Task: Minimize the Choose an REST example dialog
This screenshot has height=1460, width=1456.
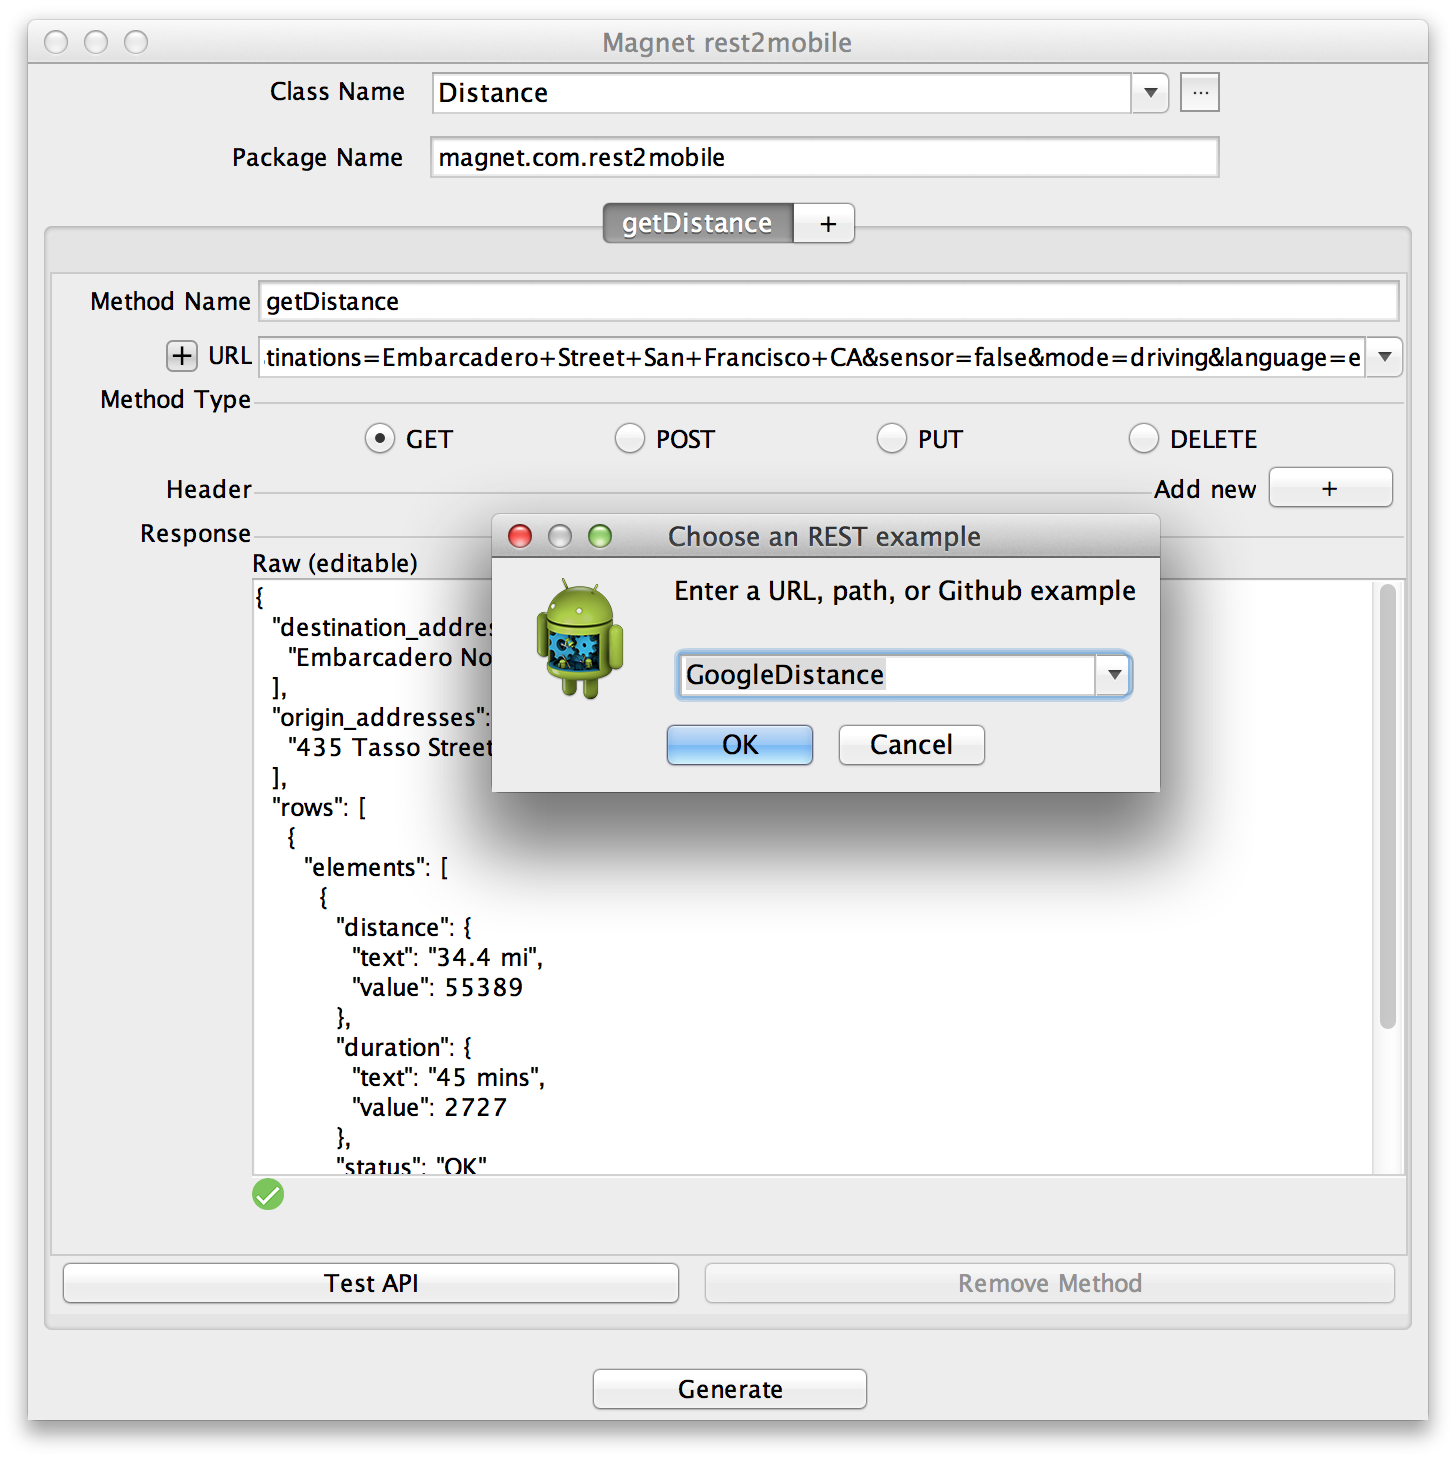Action: pyautogui.click(x=560, y=536)
